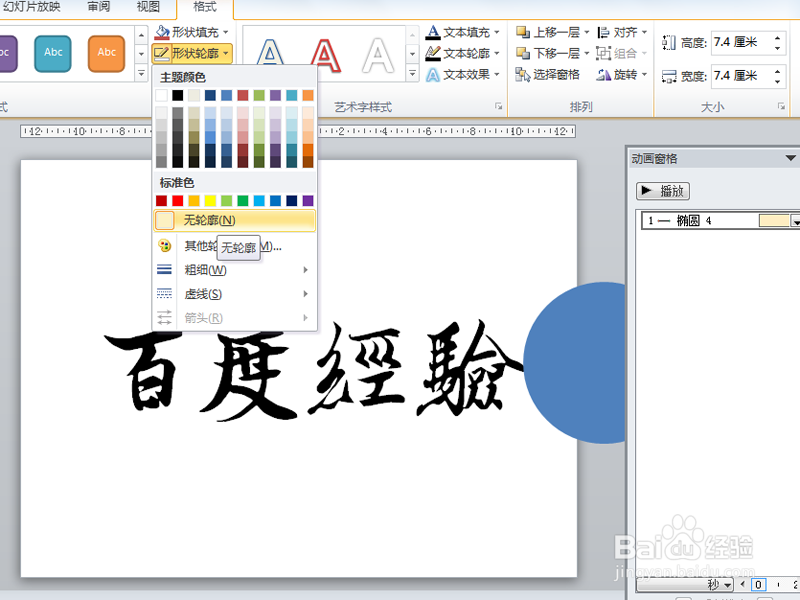Open Other Outline Colors (其他轮廓颜色) dialog

234,246
